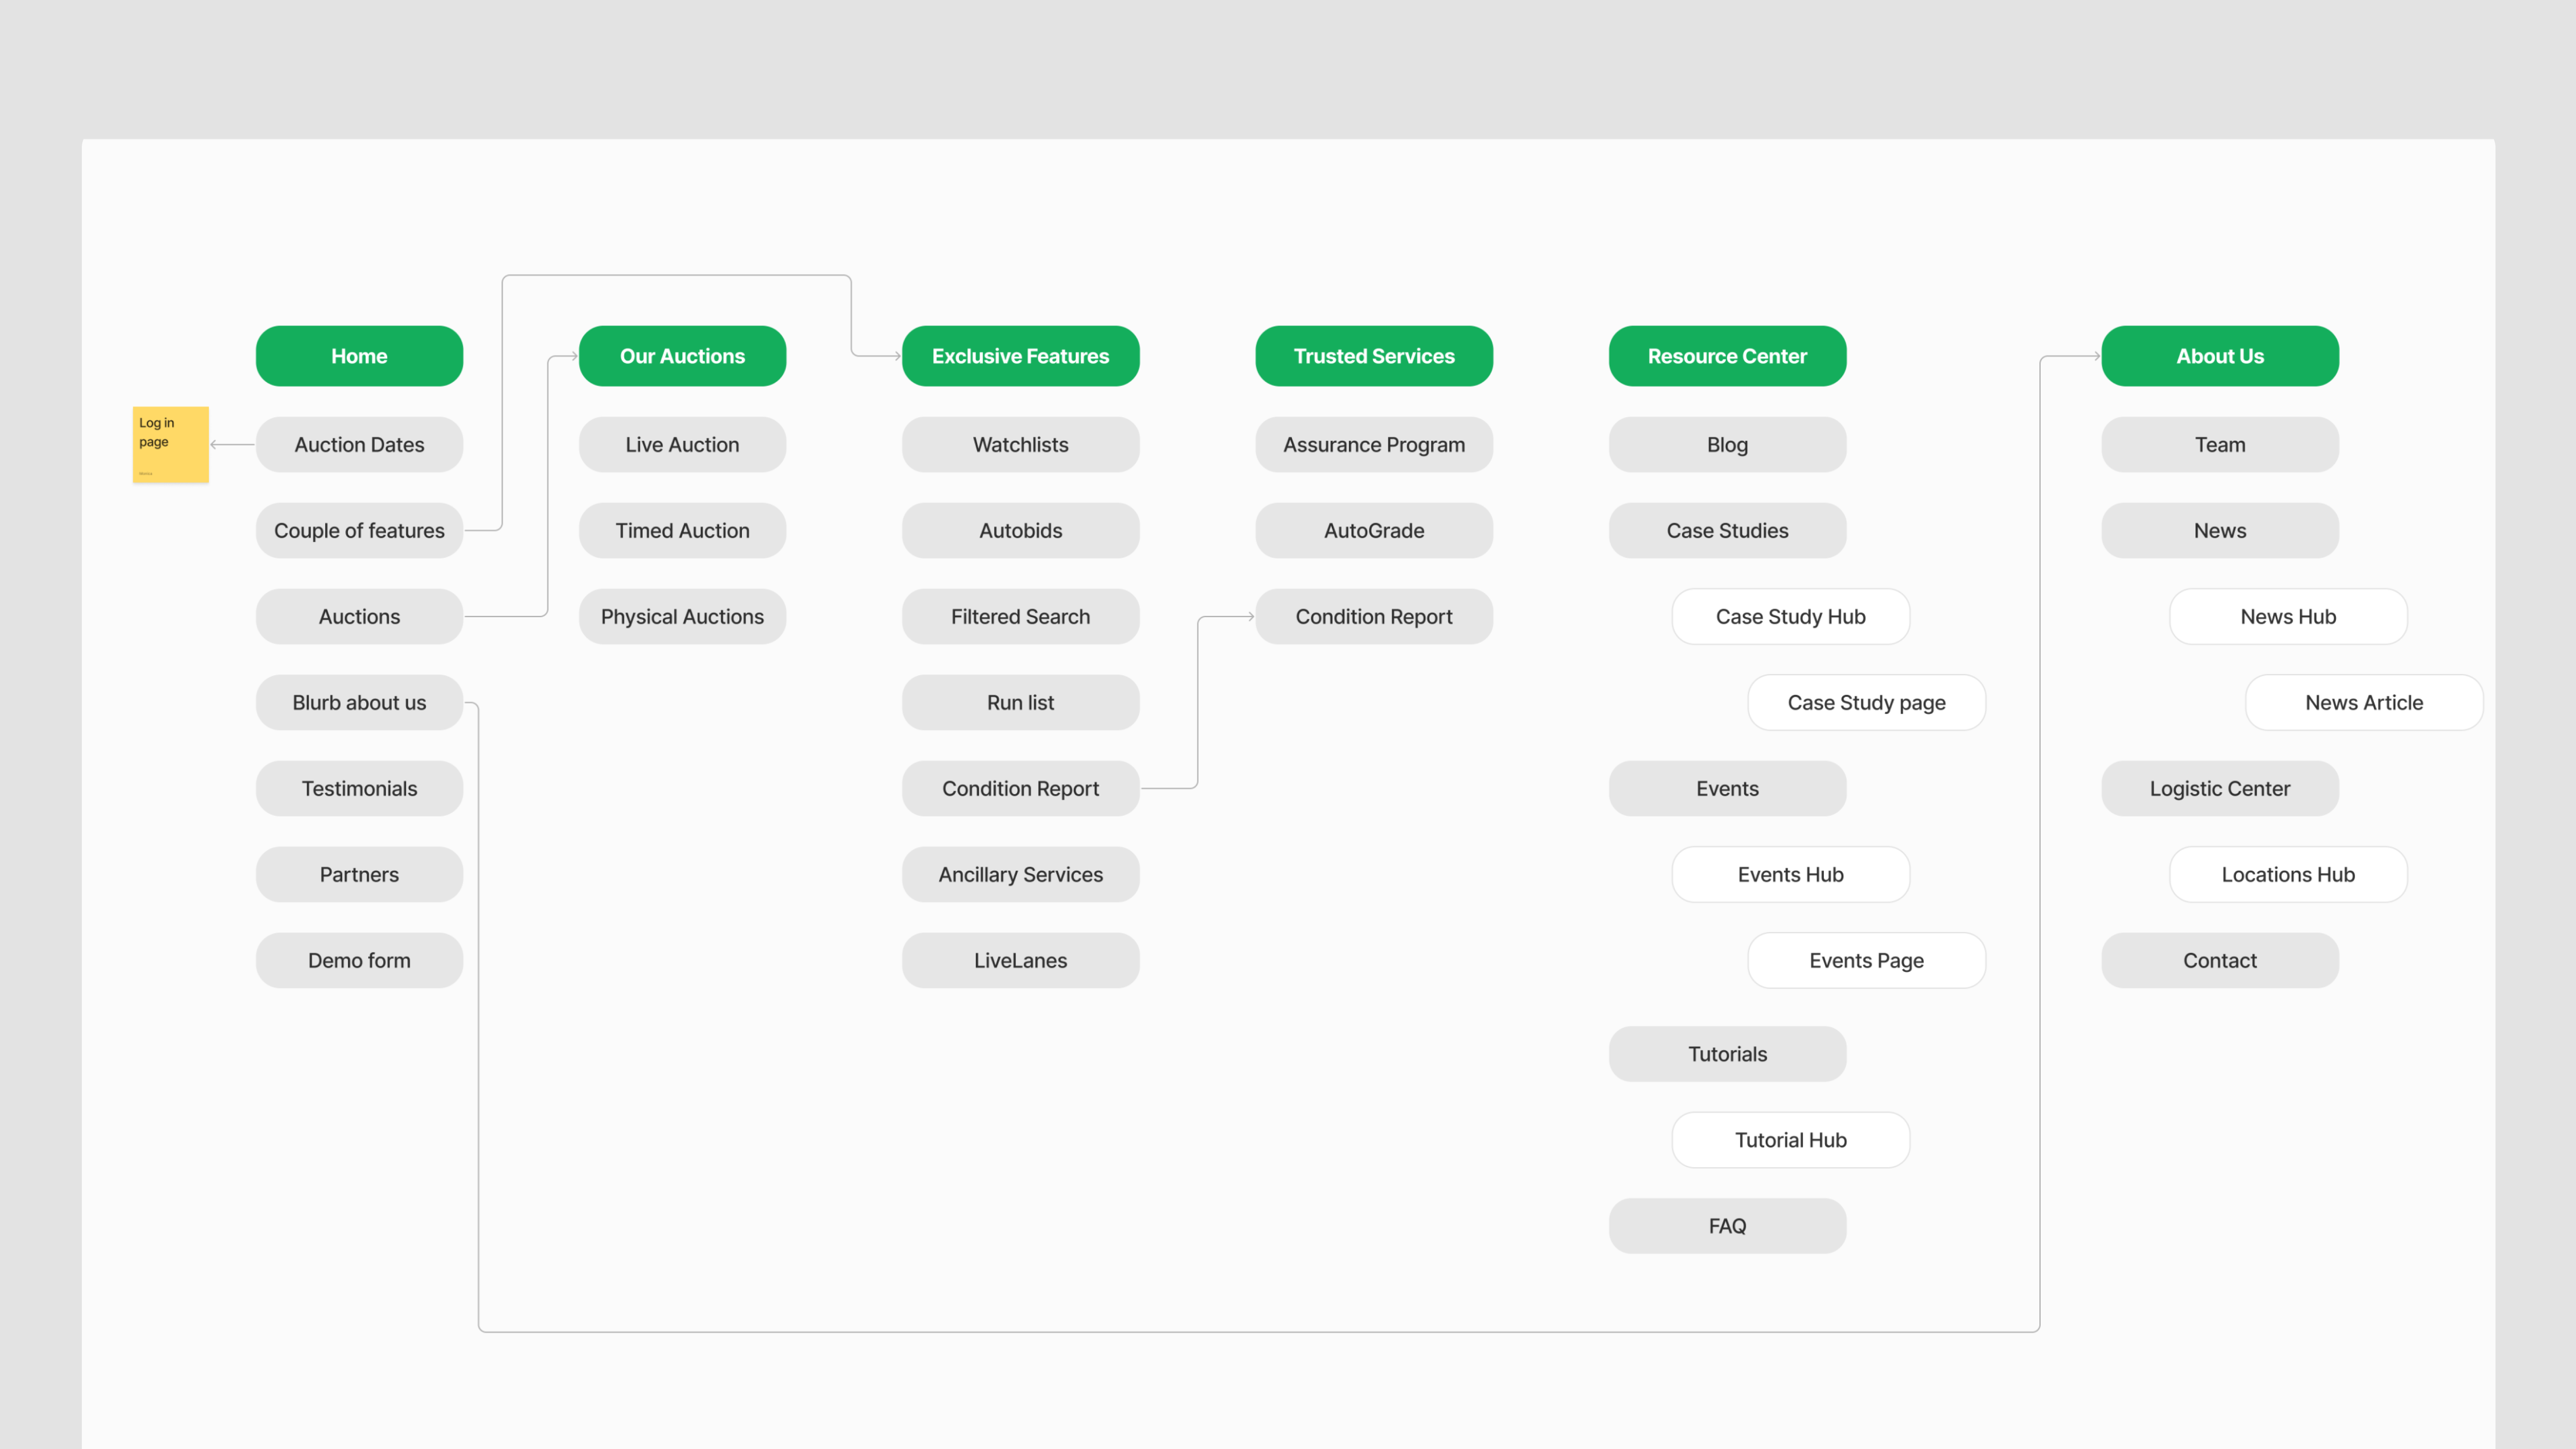Viewport: 2576px width, 1449px height.
Task: Select the yellow Log in page sticky note
Action: pos(171,445)
